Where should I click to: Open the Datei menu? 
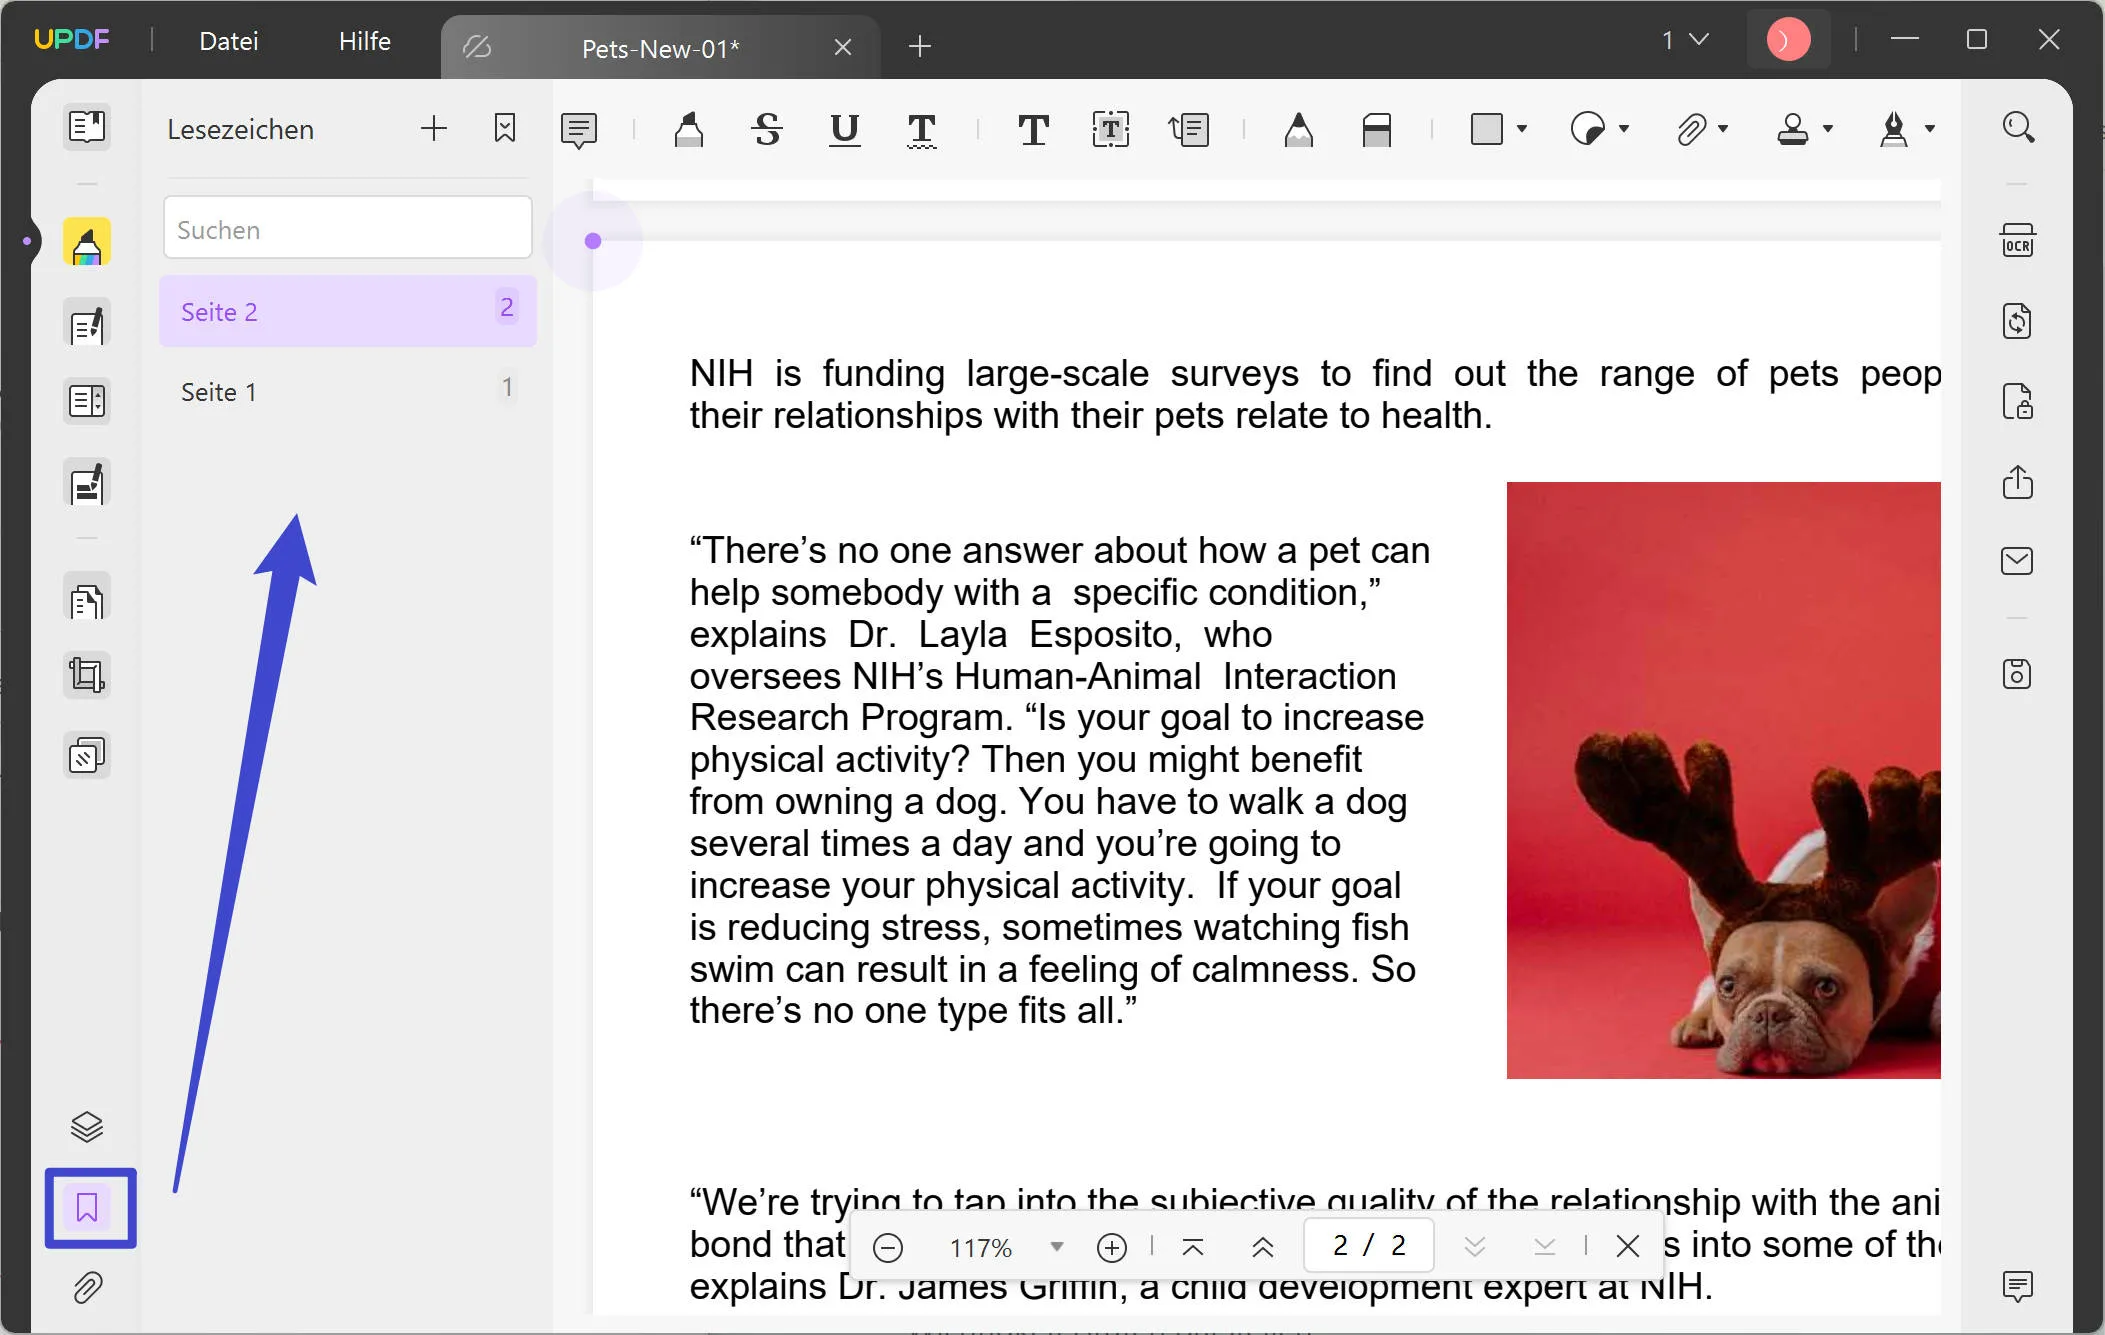pos(228,41)
